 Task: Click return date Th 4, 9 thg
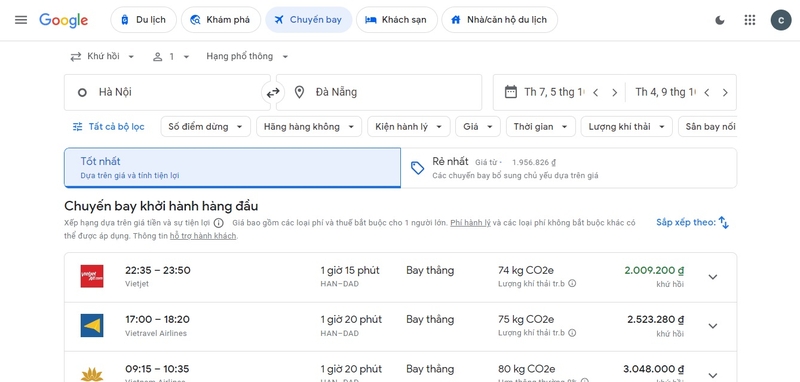(665, 92)
